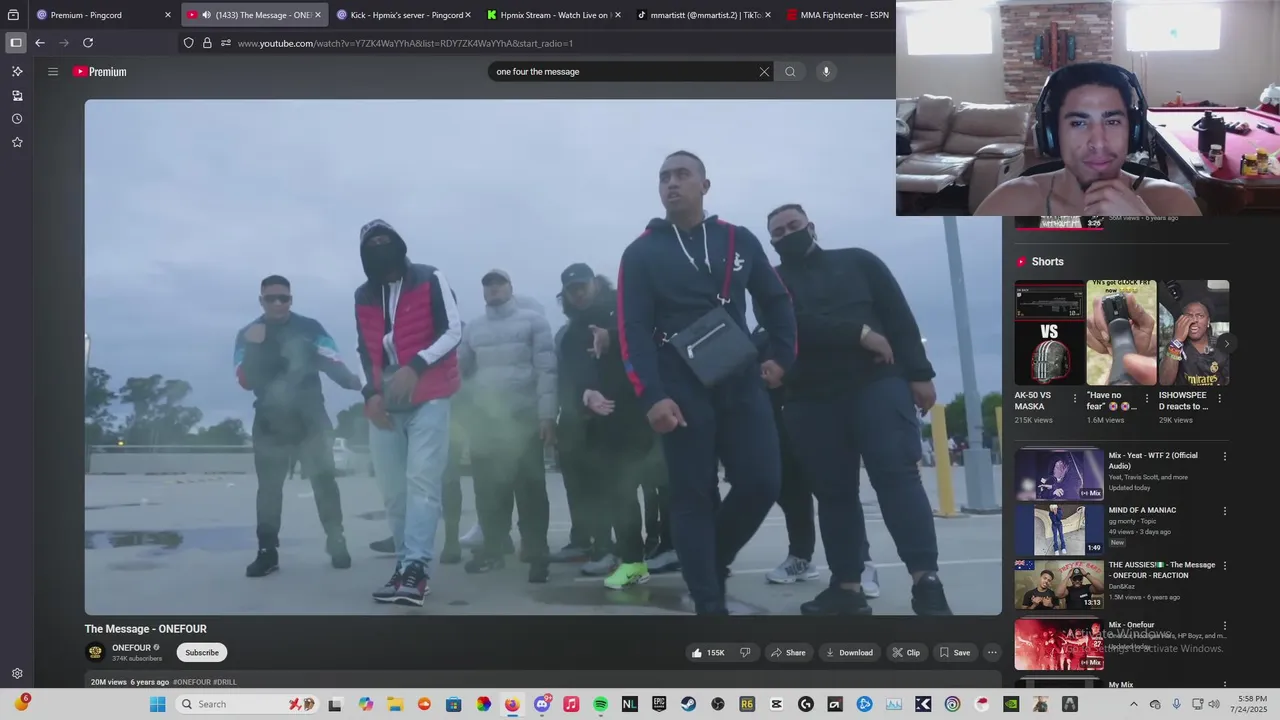The width and height of the screenshot is (1280, 720).
Task: Open THE AUSSIES reaction video thumbnail
Action: point(1059,584)
